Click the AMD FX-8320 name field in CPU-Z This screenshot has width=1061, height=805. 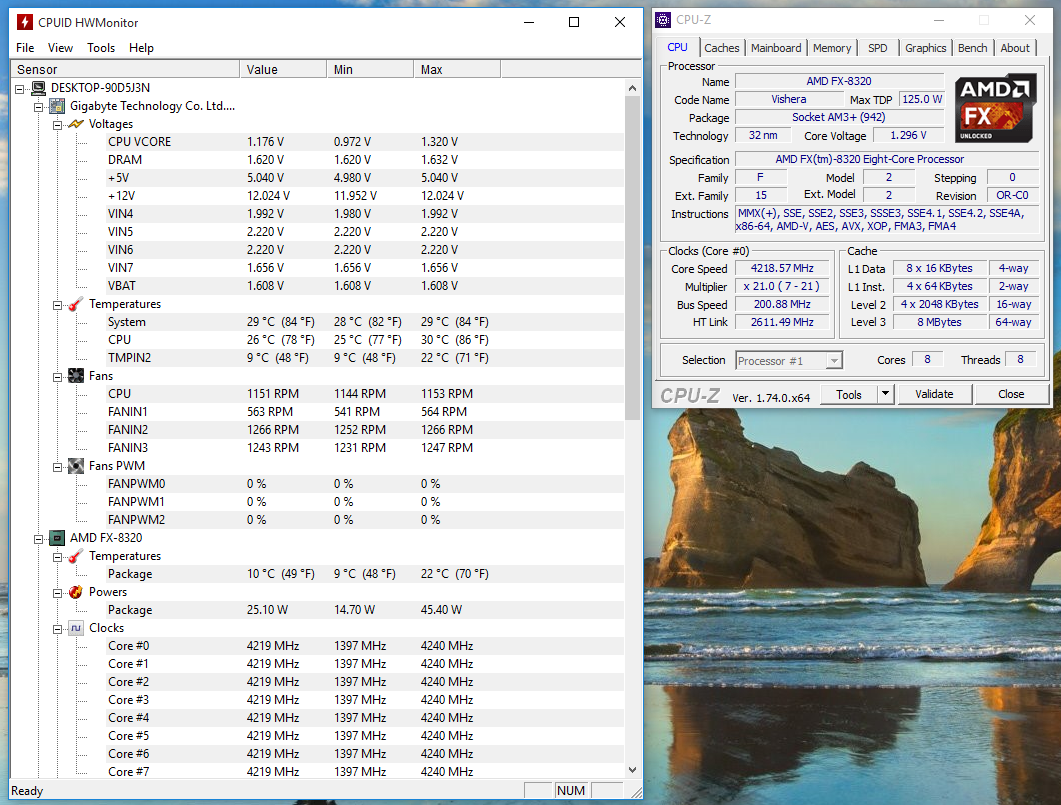pyautogui.click(x=839, y=81)
